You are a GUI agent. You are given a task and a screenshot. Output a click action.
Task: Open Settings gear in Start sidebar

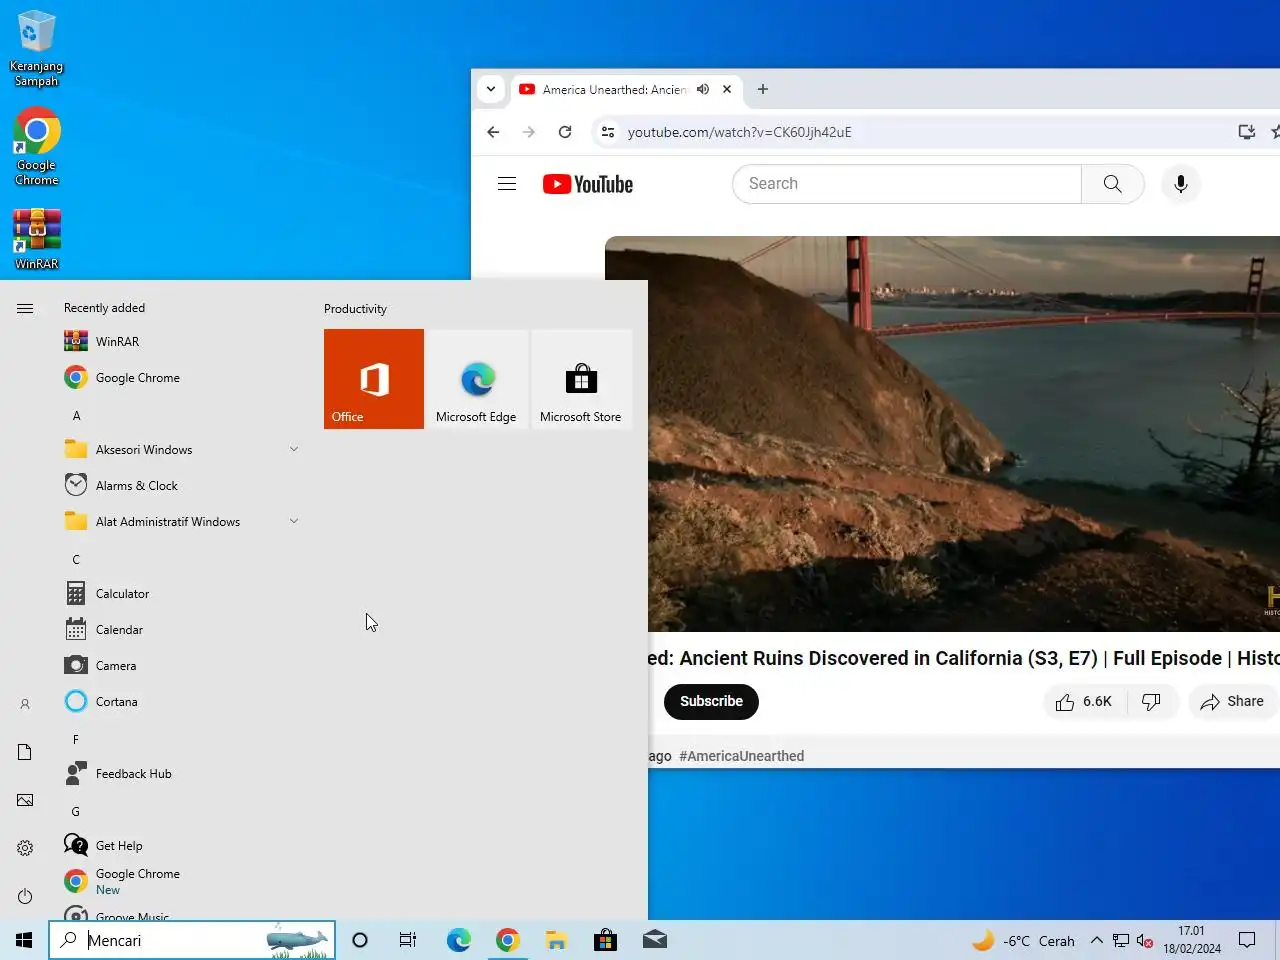(x=25, y=848)
